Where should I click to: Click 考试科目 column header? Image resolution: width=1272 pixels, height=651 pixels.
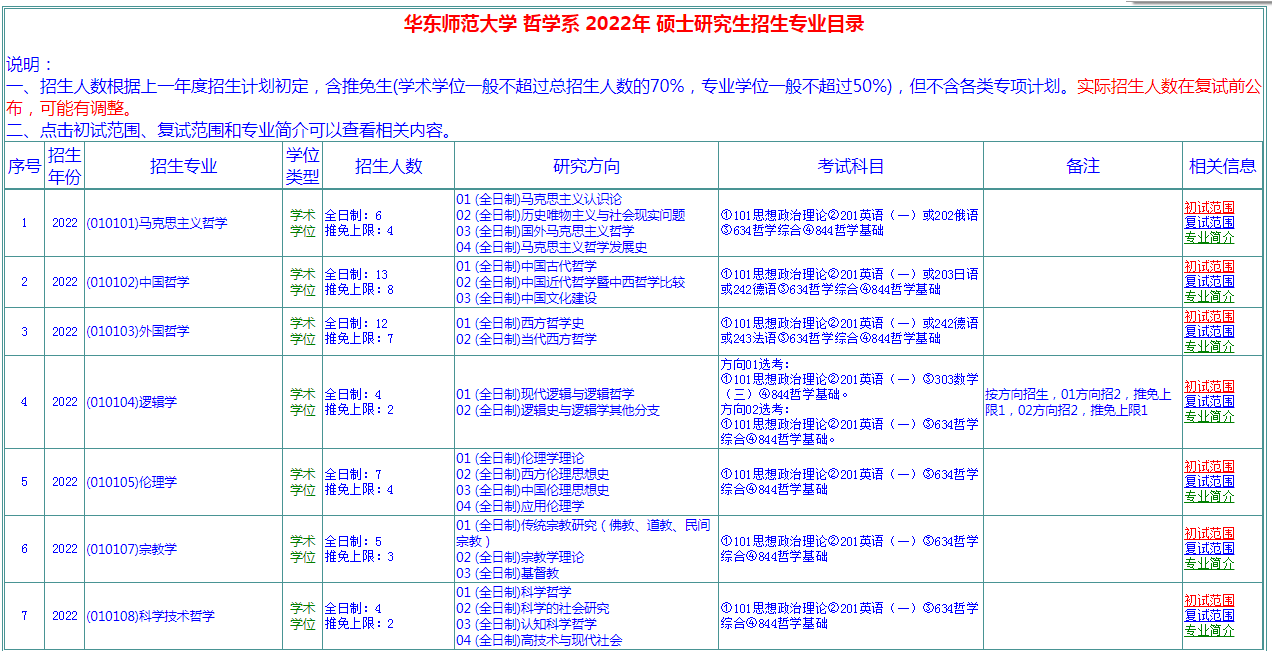pyautogui.click(x=850, y=166)
